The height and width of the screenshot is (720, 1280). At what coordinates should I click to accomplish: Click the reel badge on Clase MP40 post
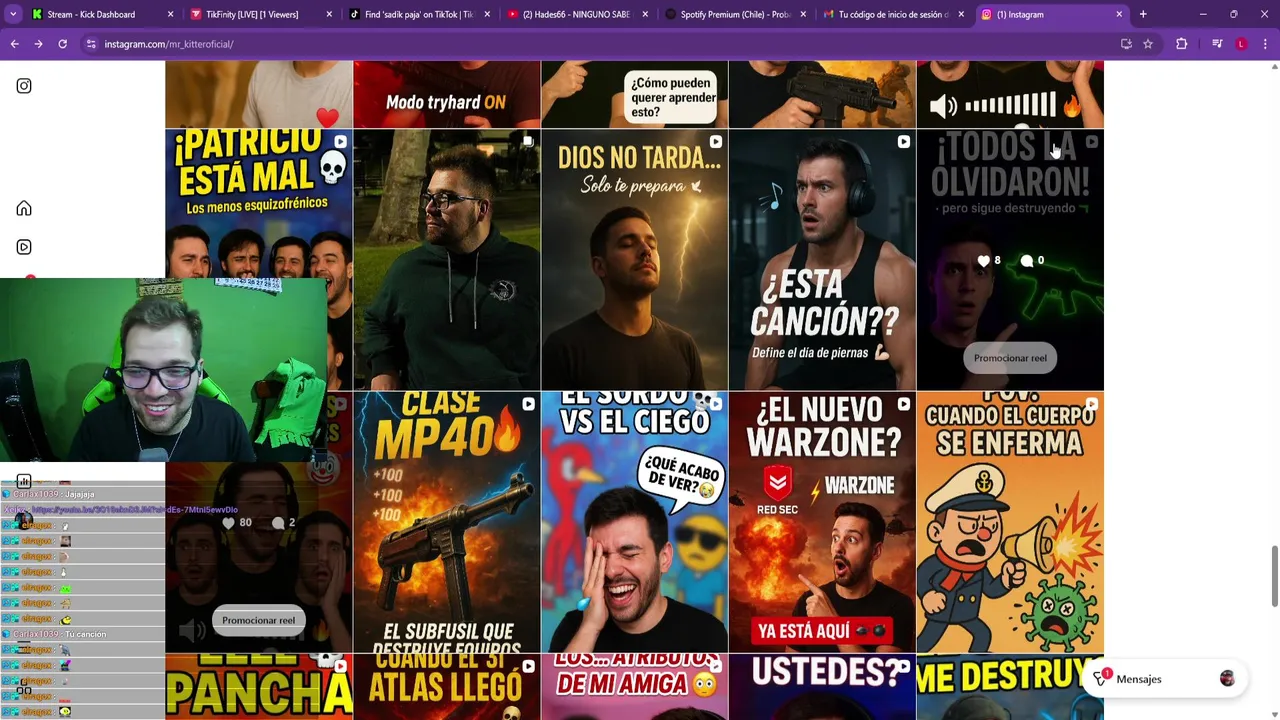[x=528, y=404]
